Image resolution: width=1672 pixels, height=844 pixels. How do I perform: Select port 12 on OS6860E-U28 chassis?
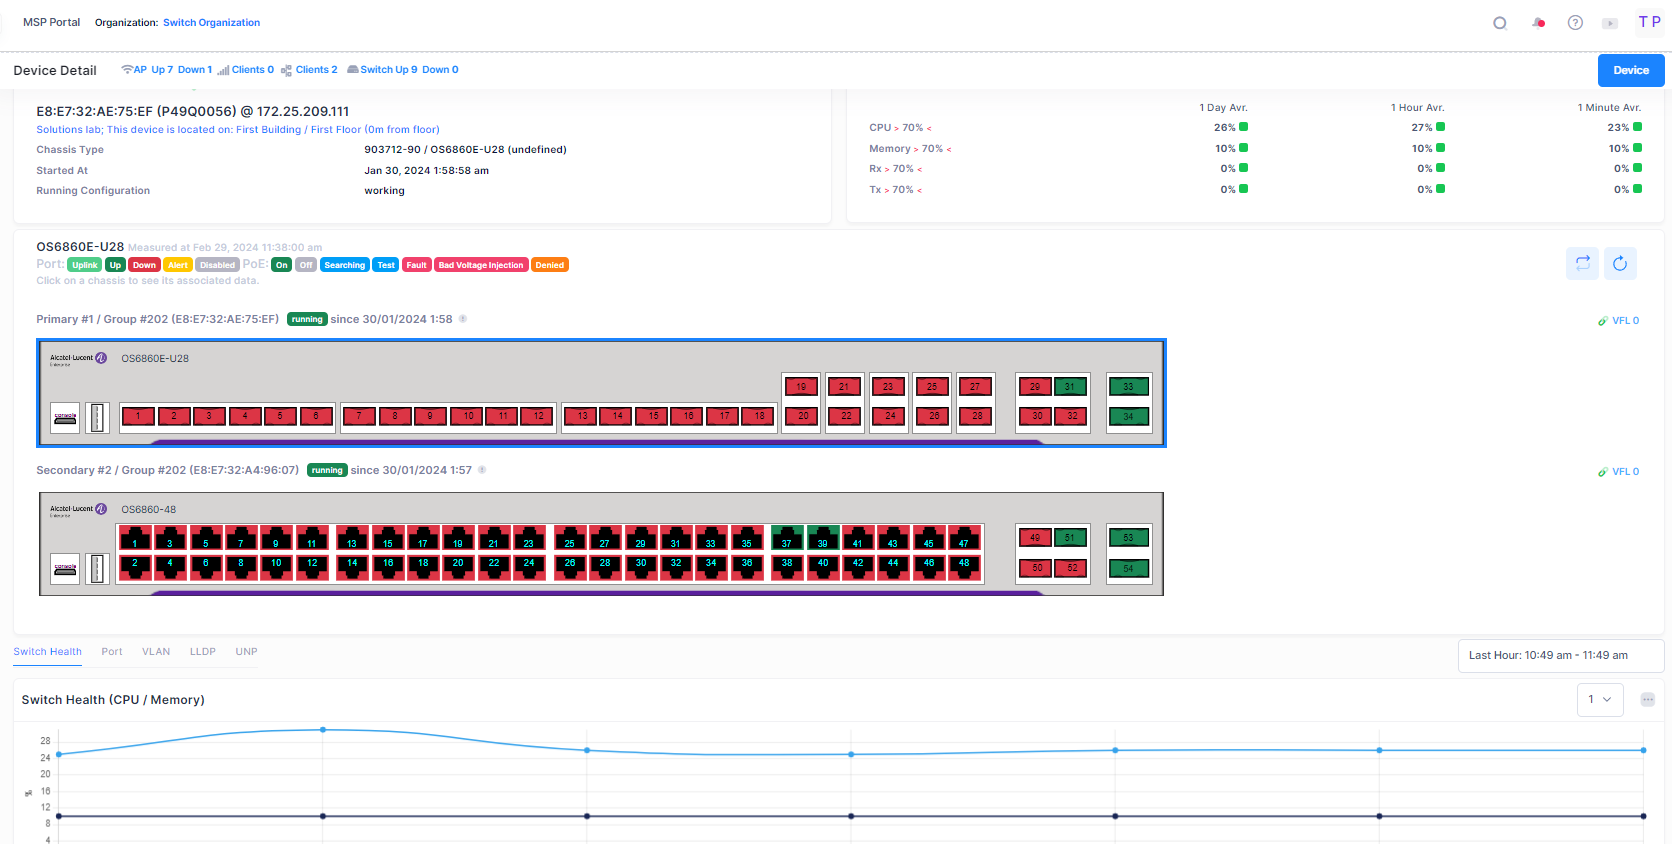pyautogui.click(x=538, y=416)
